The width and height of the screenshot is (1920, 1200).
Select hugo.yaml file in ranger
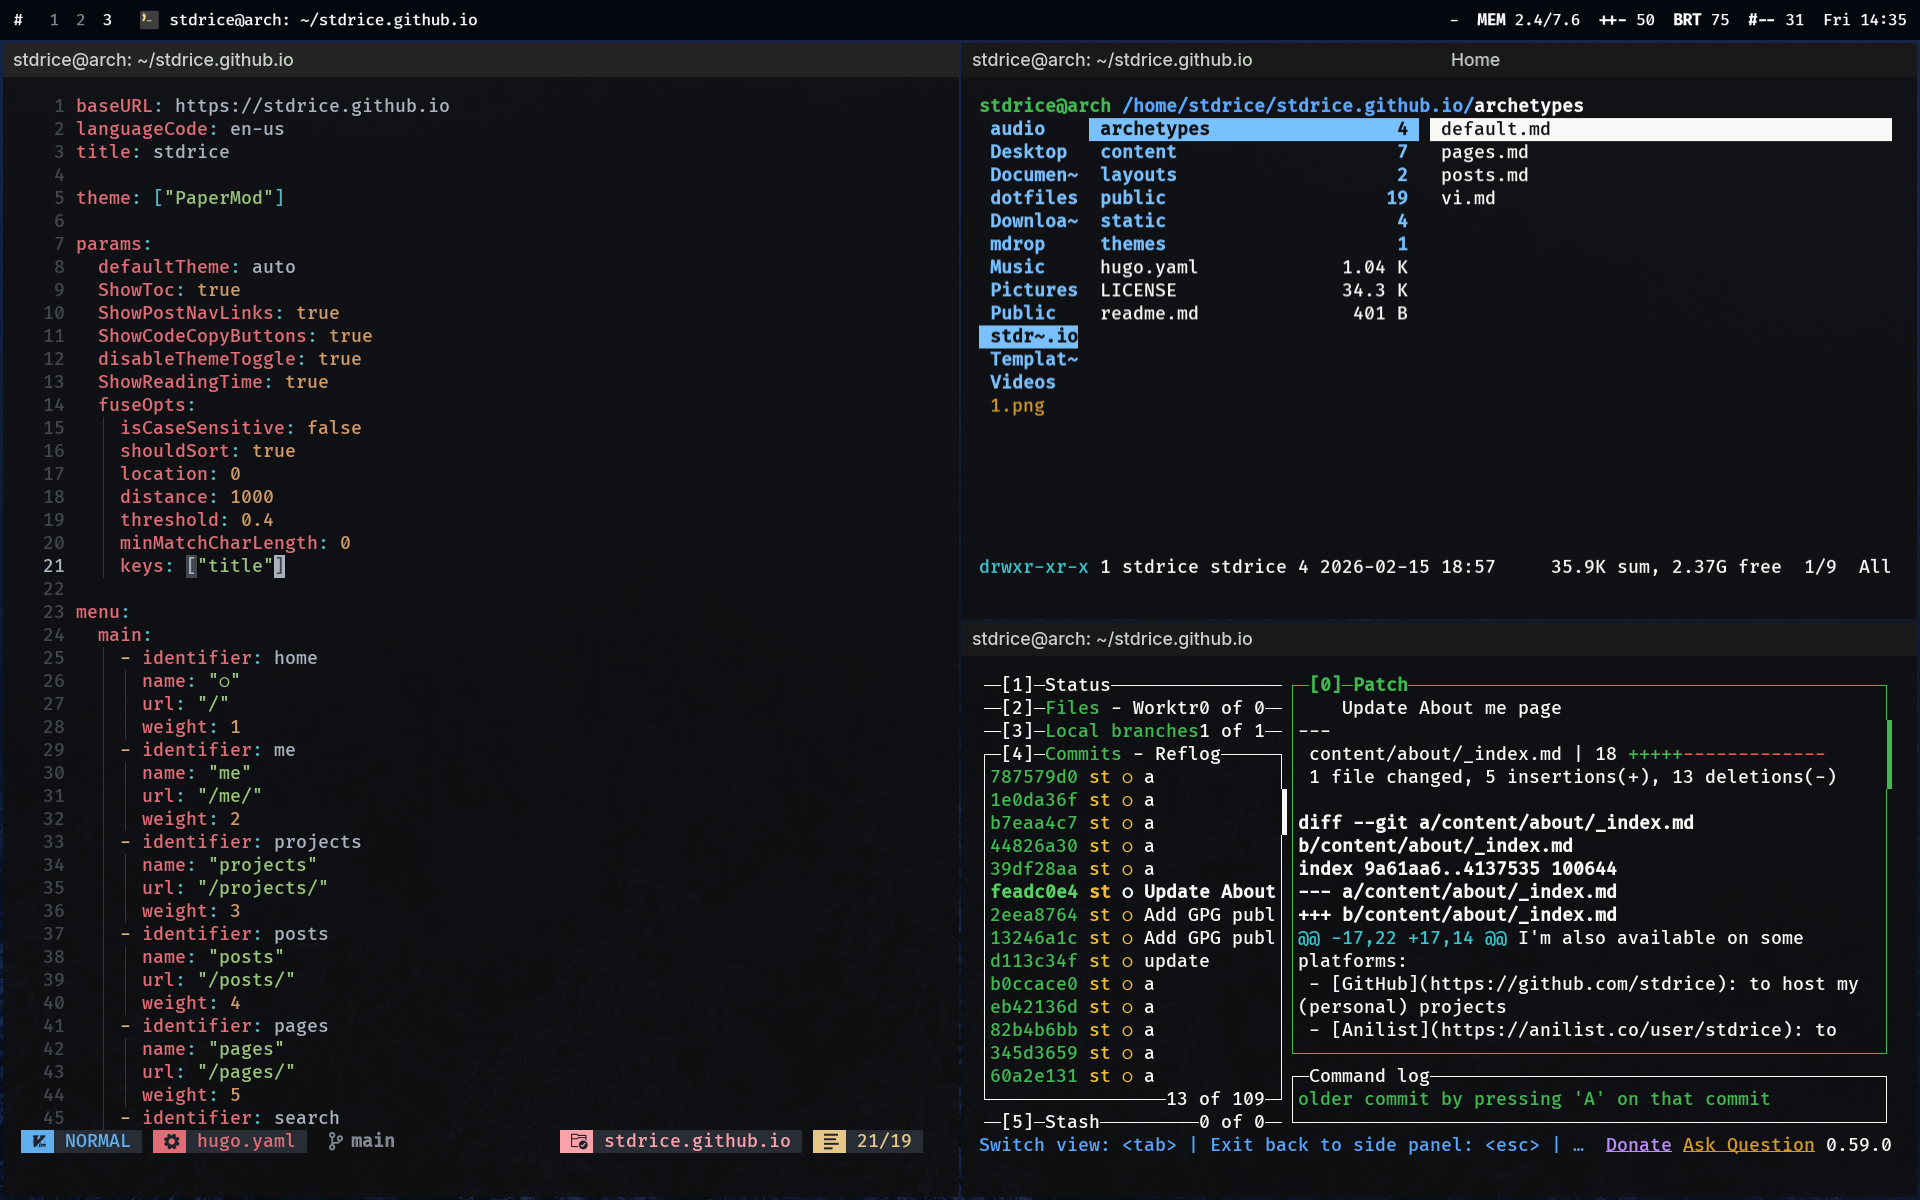1254,267
